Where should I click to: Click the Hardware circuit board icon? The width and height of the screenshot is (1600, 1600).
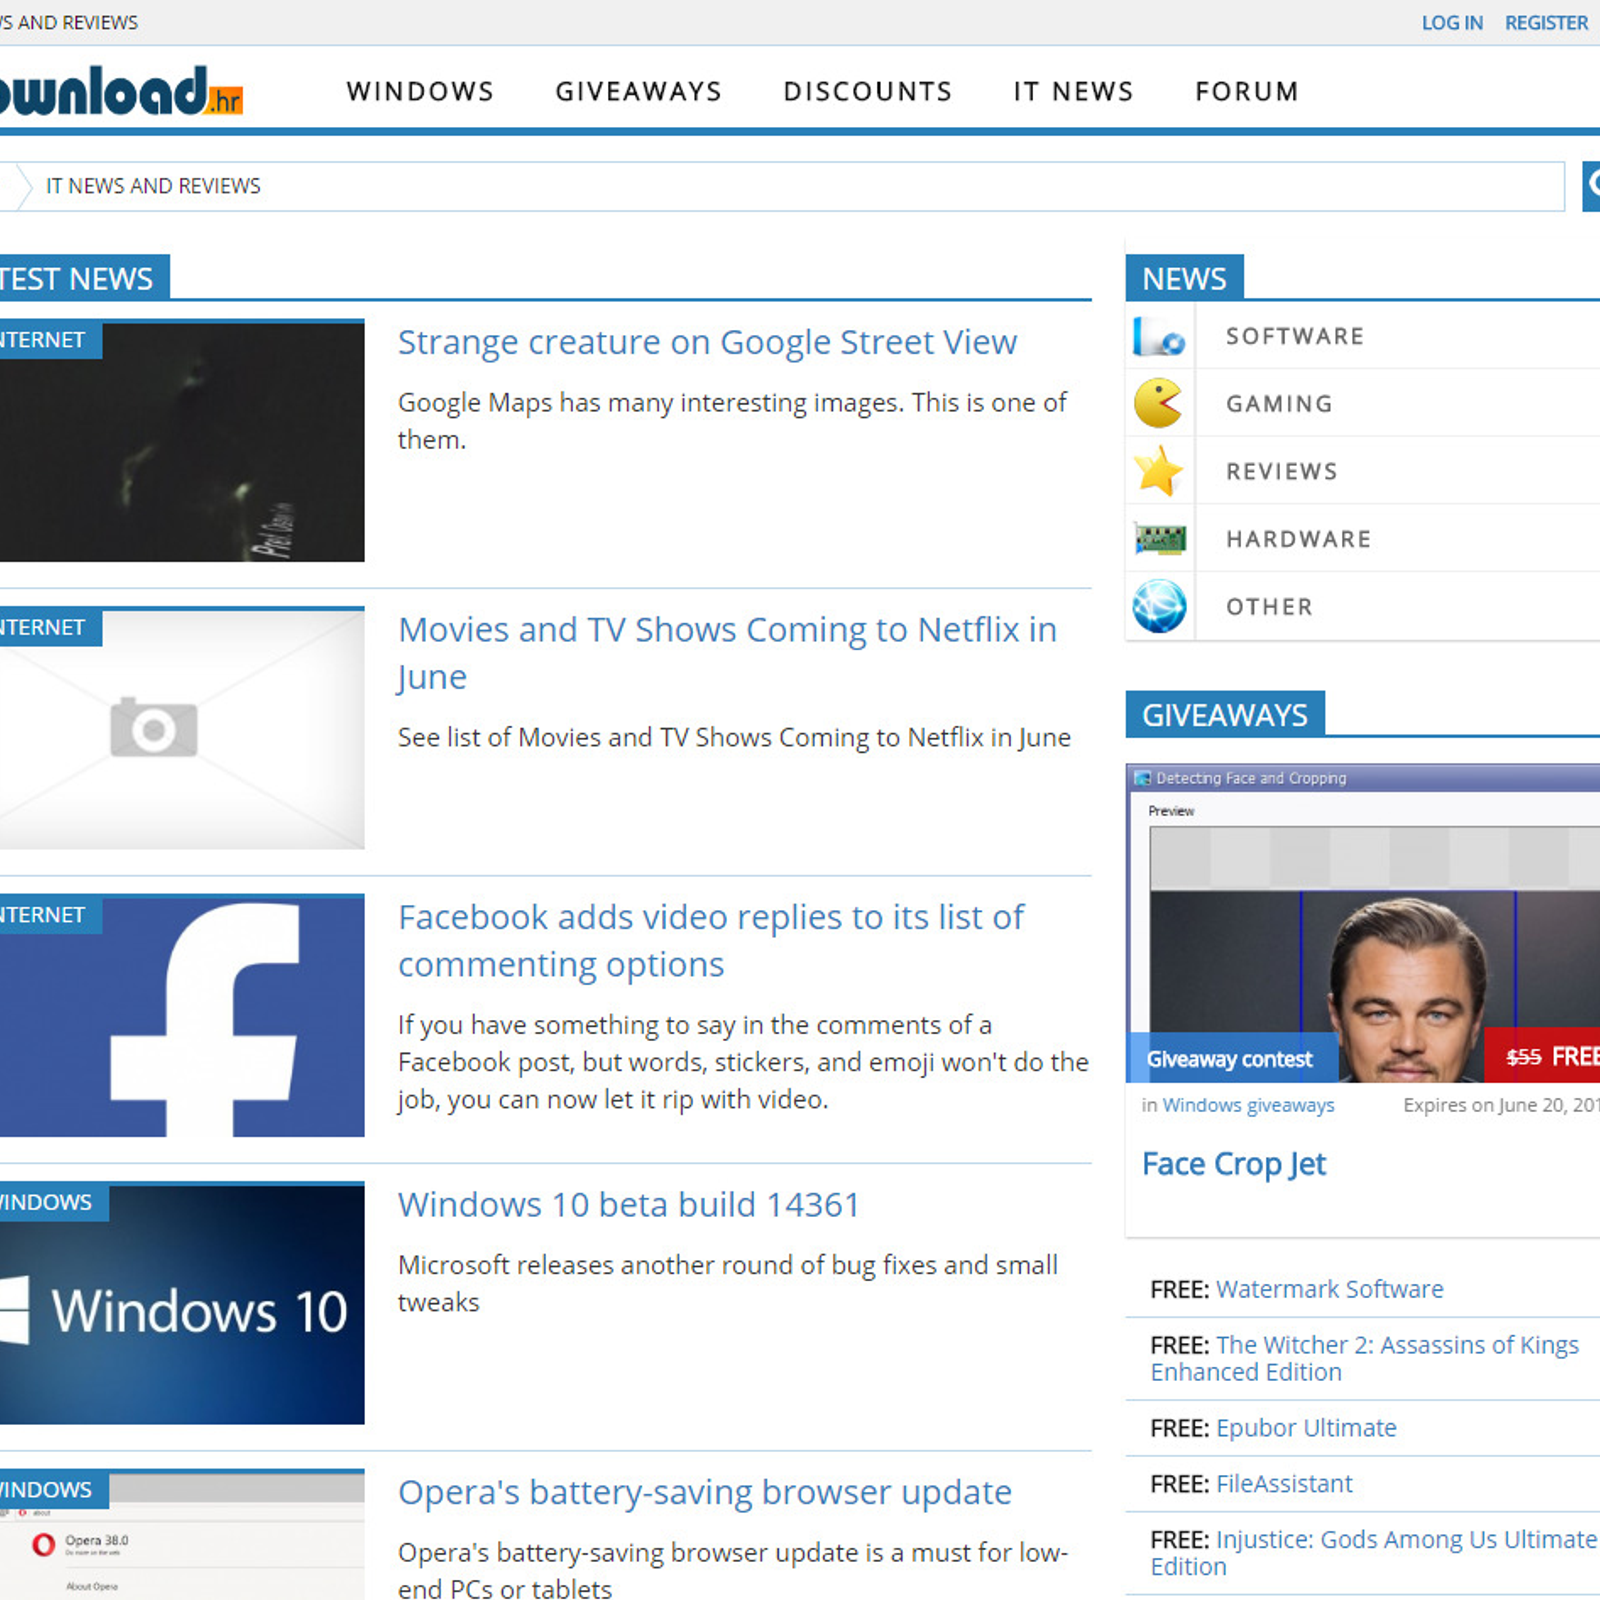click(1160, 539)
